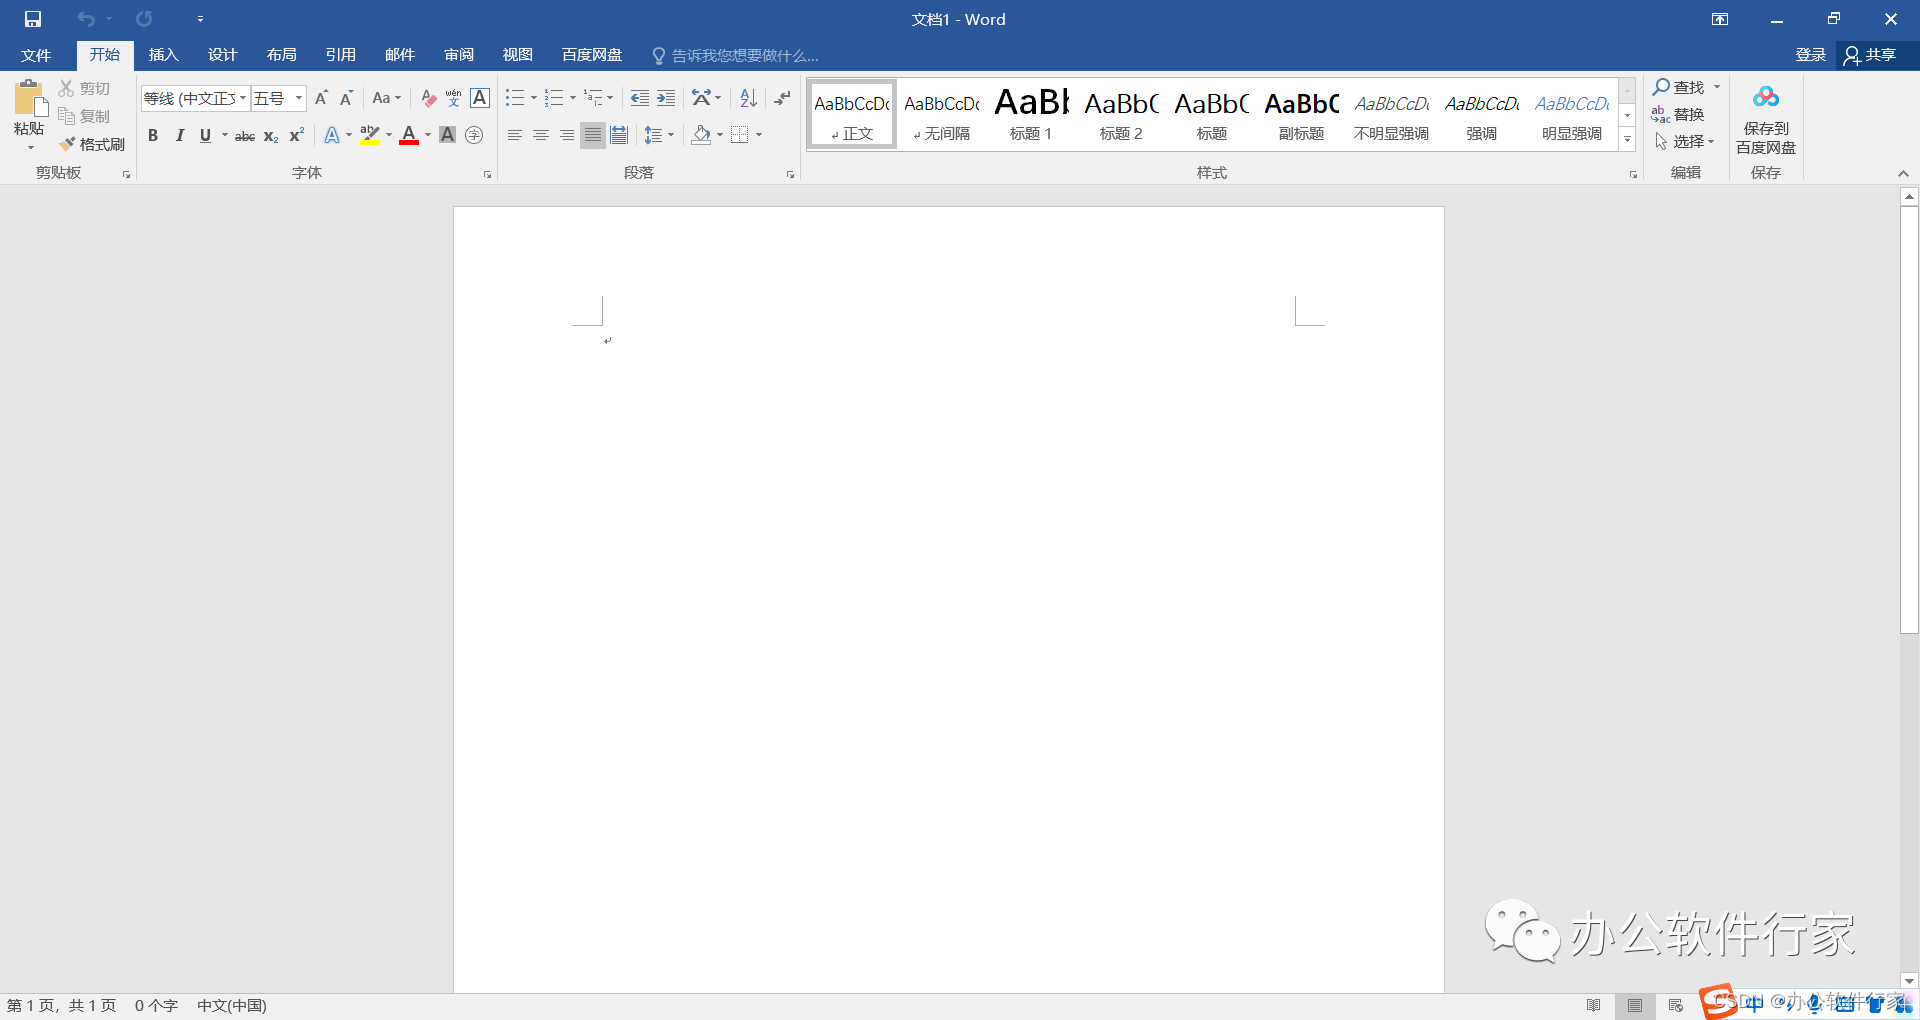The width and height of the screenshot is (1920, 1020).
Task: Apply the Subtitle (副标题) style
Action: point(1301,115)
